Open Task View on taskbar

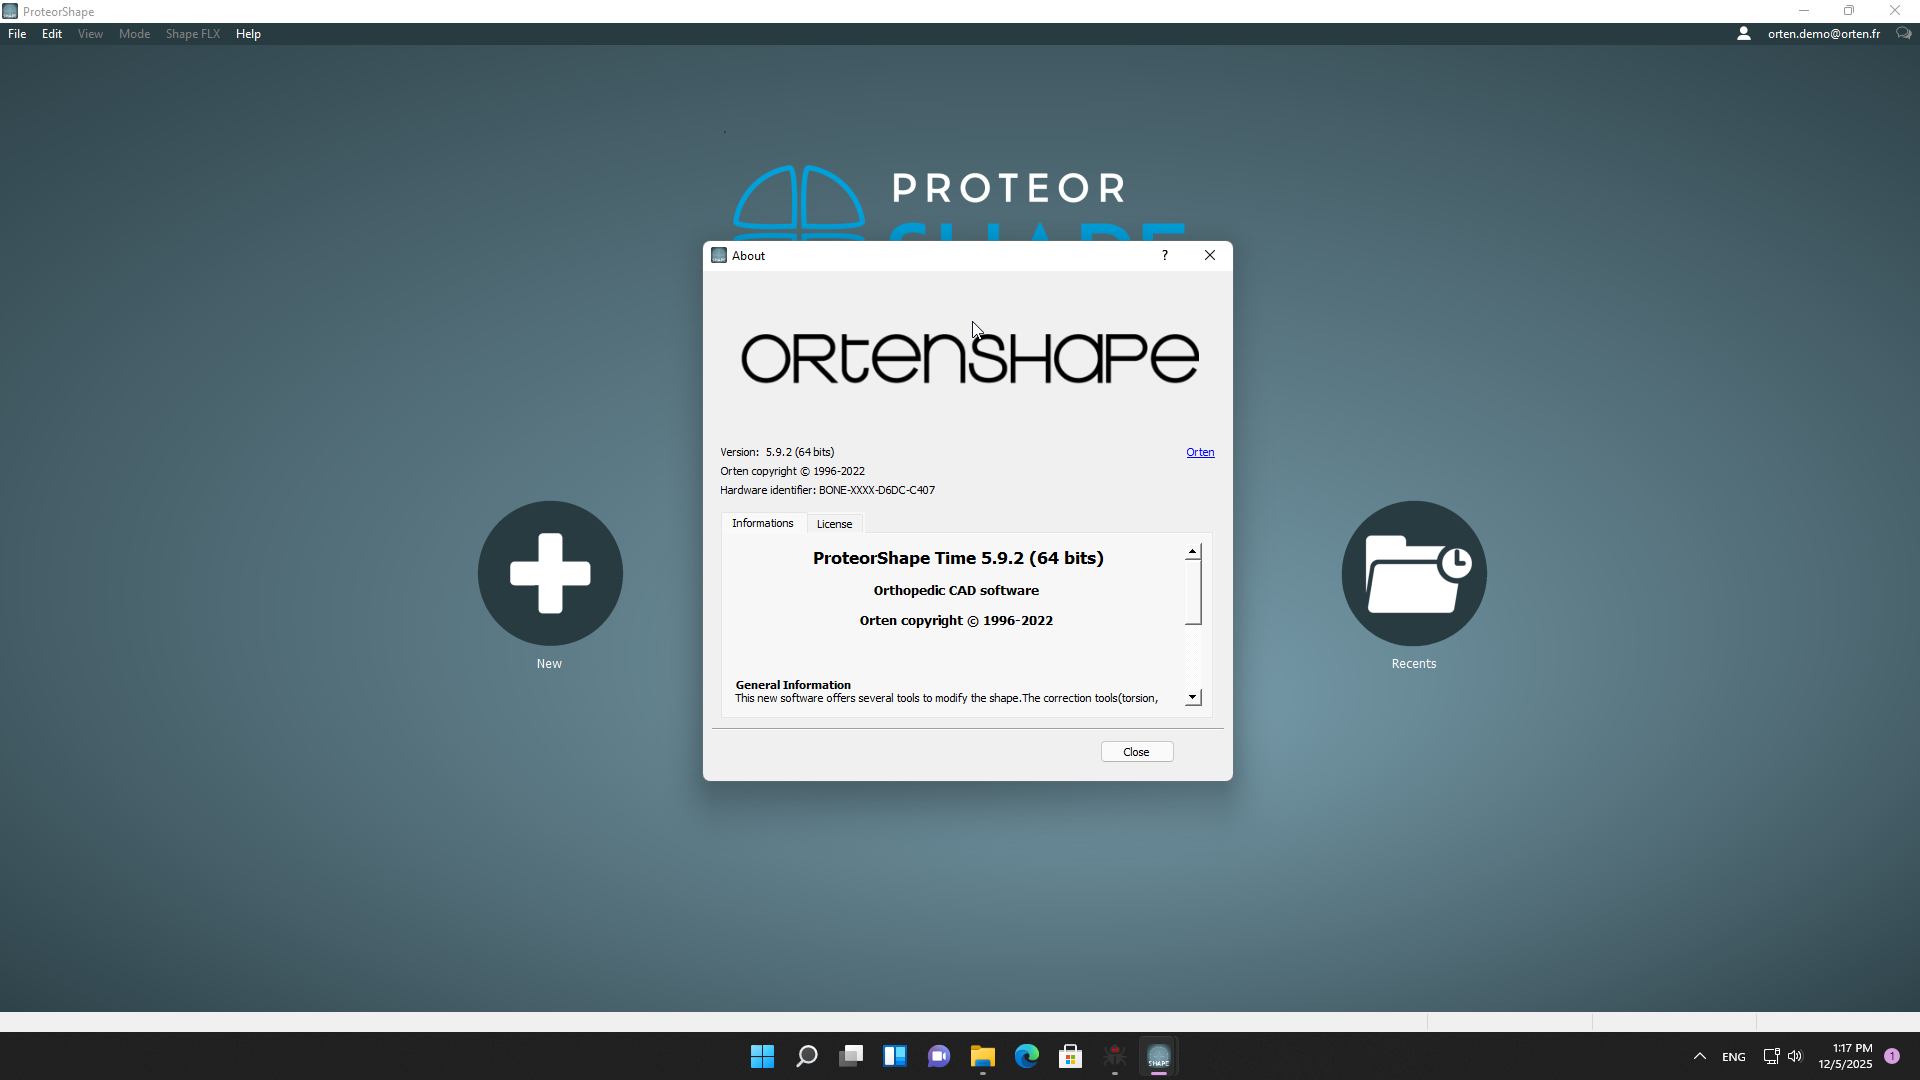(851, 1057)
